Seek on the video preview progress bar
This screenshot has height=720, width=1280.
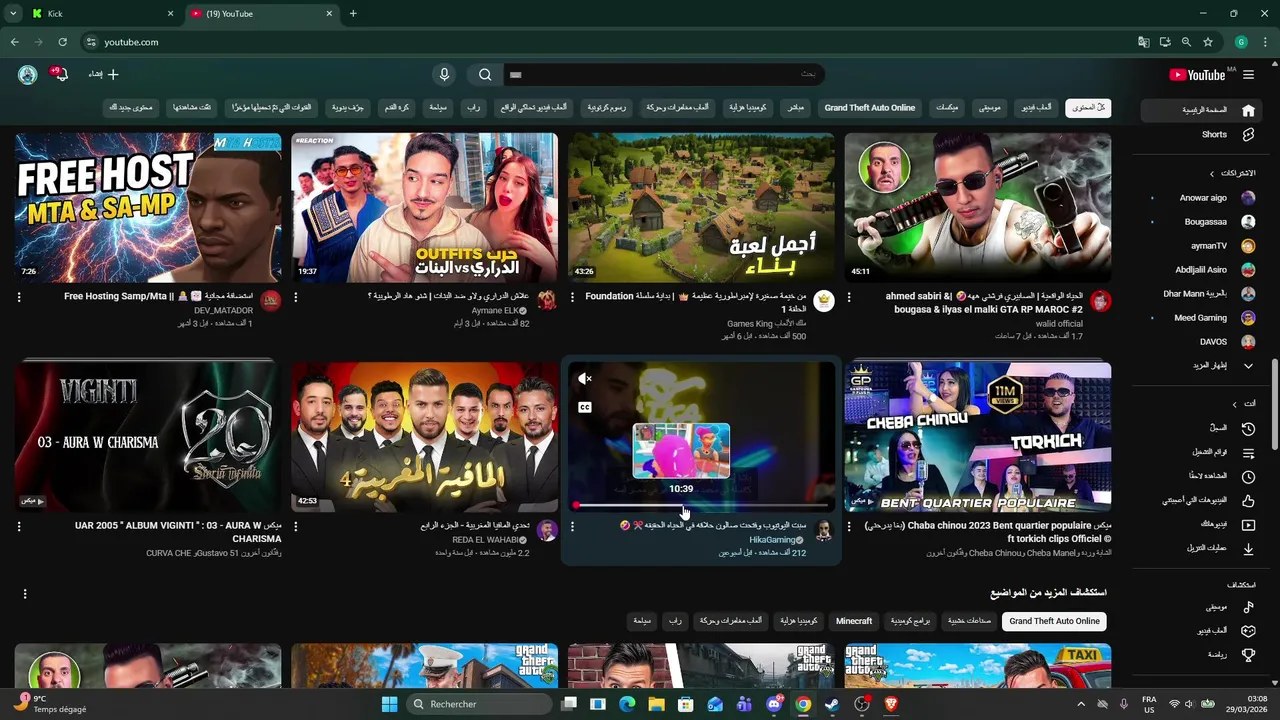[701, 505]
